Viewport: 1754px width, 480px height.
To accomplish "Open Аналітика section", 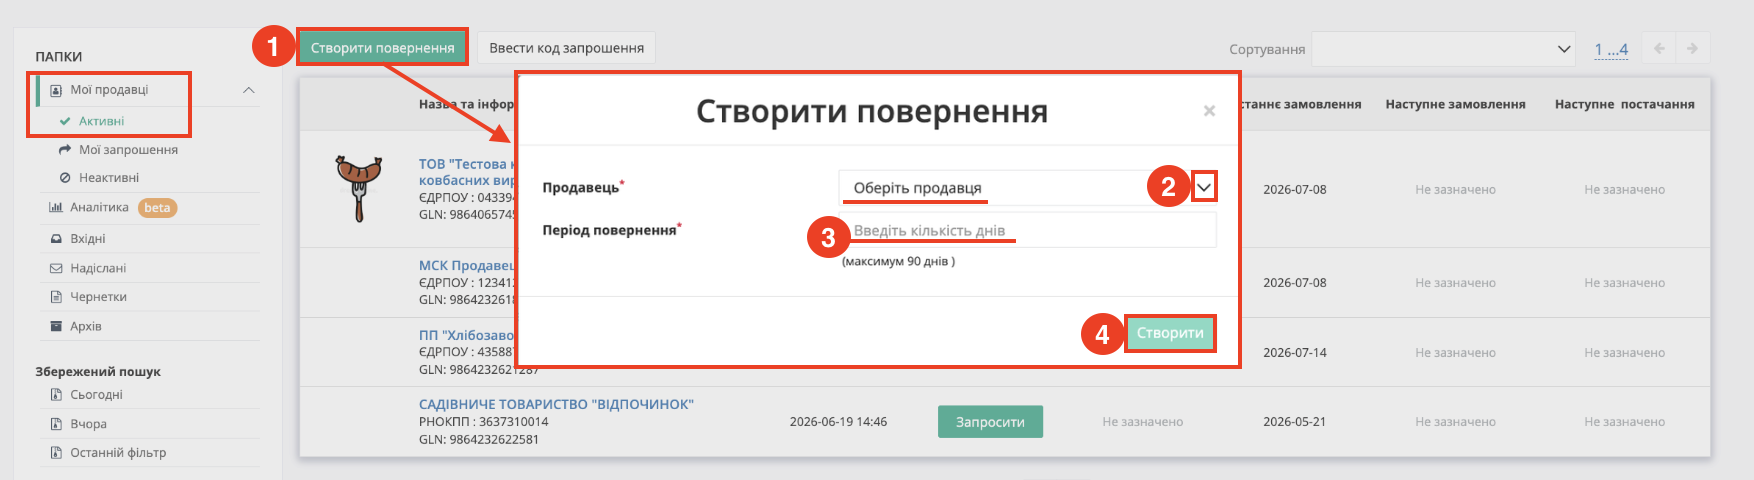I will click(99, 208).
